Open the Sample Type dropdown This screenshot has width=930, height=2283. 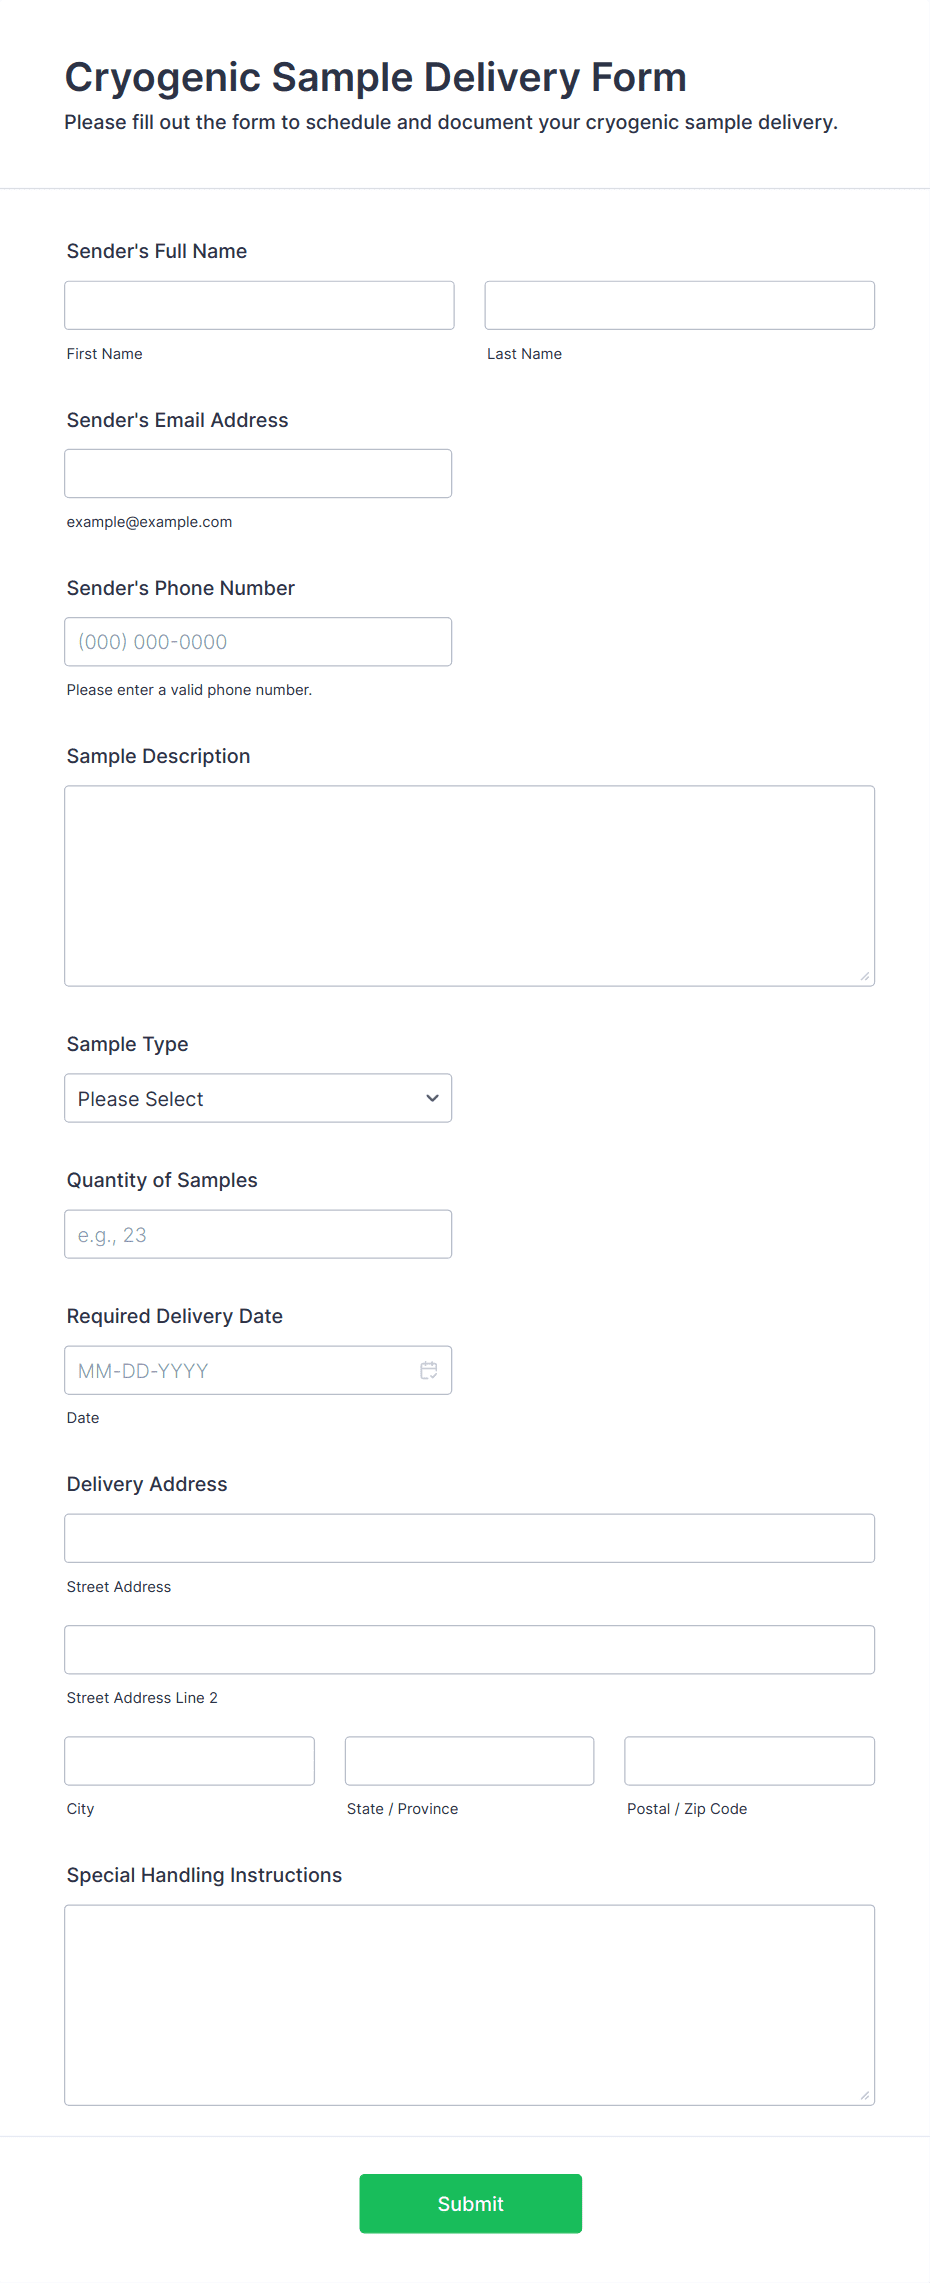pyautogui.click(x=257, y=1098)
